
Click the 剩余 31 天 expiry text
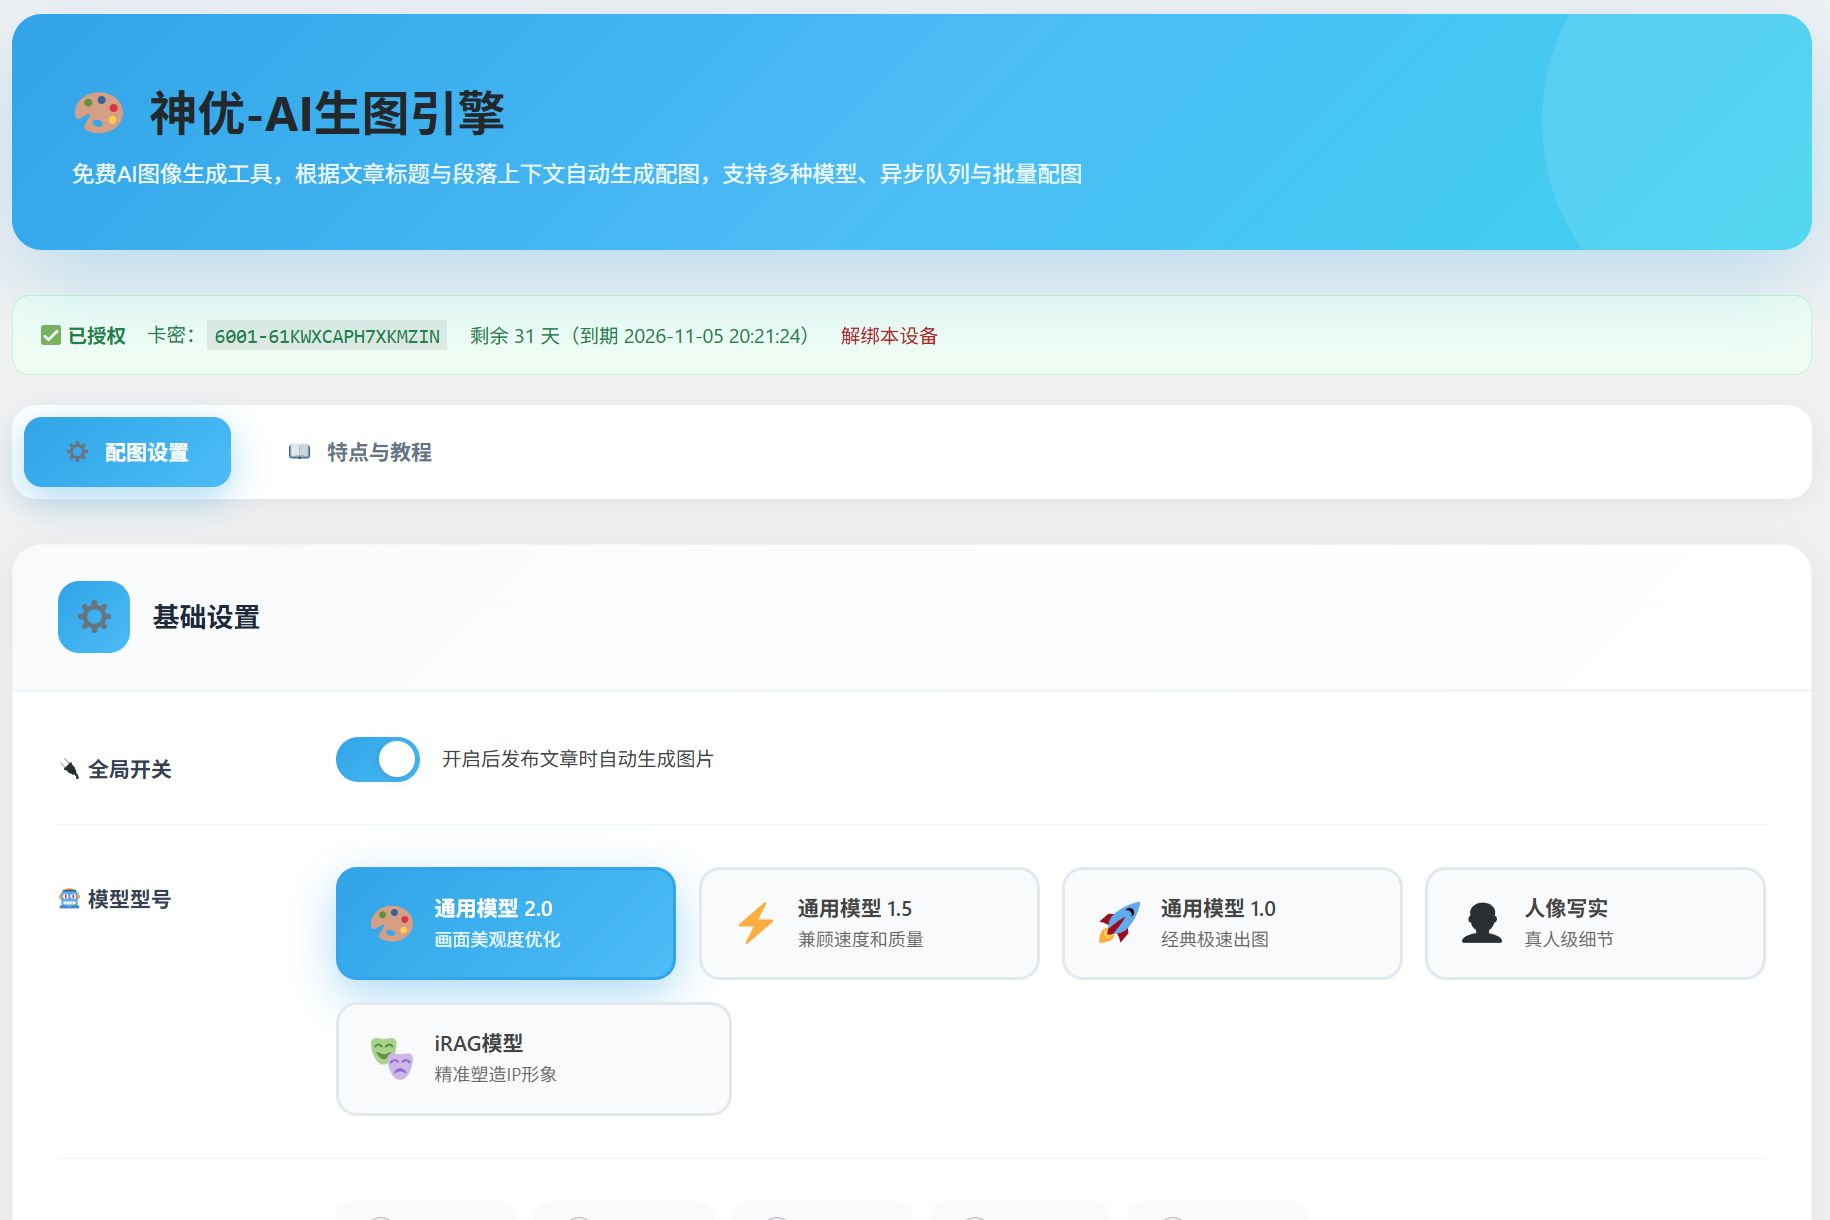click(x=639, y=336)
